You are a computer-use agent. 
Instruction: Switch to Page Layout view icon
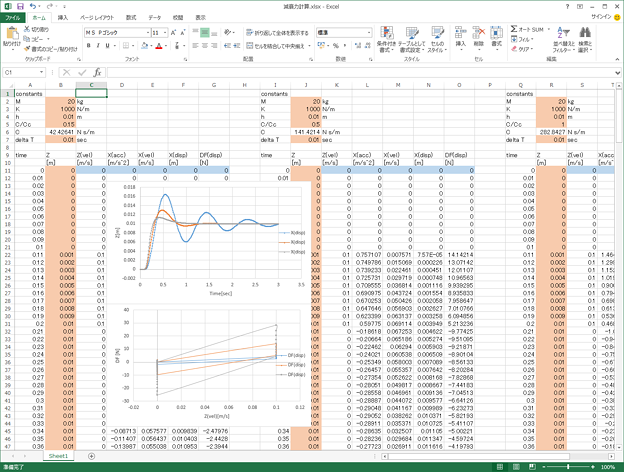point(516,467)
